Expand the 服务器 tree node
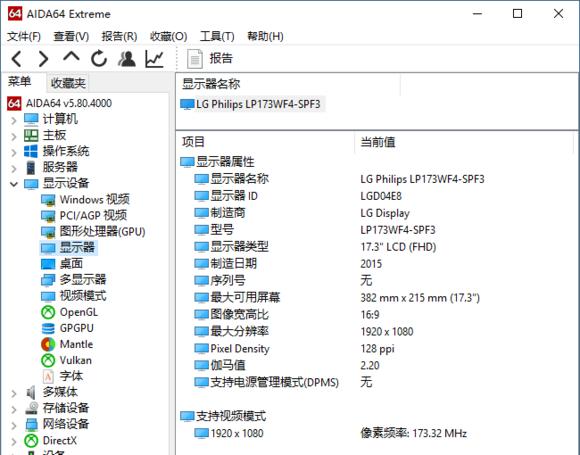Image resolution: width=580 pixels, height=455 pixels. tap(14, 169)
